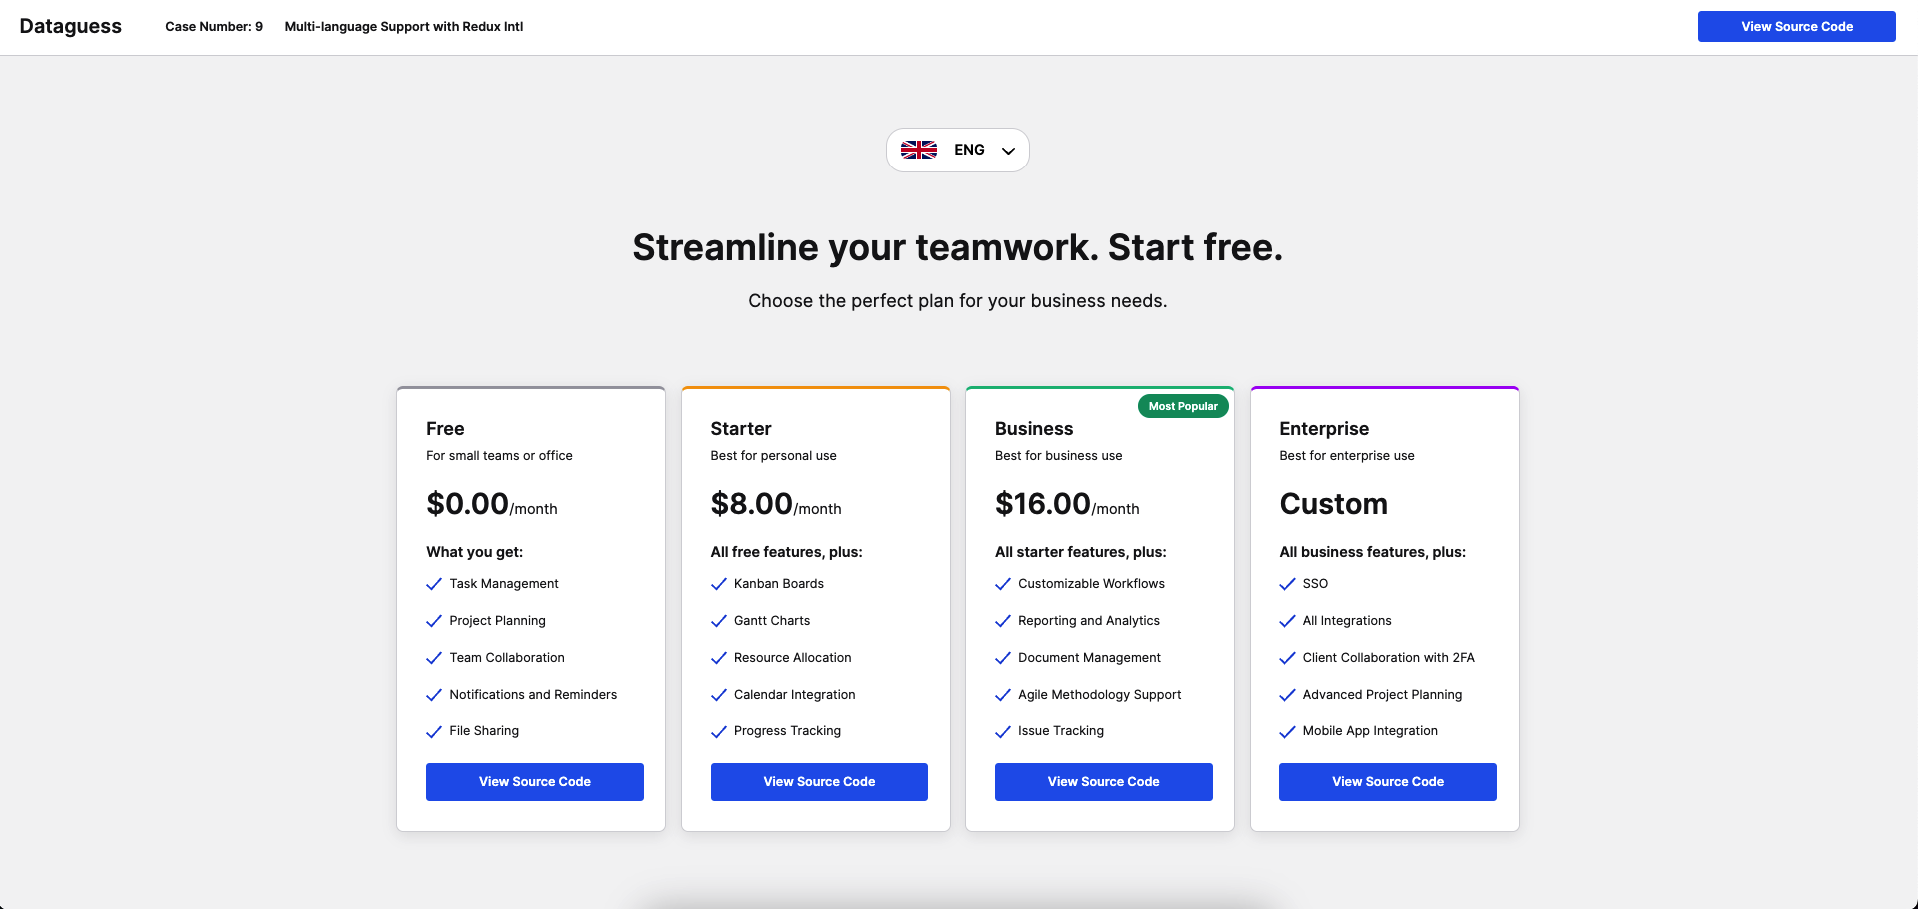Click checkmark icon beside Document Management

click(1003, 658)
